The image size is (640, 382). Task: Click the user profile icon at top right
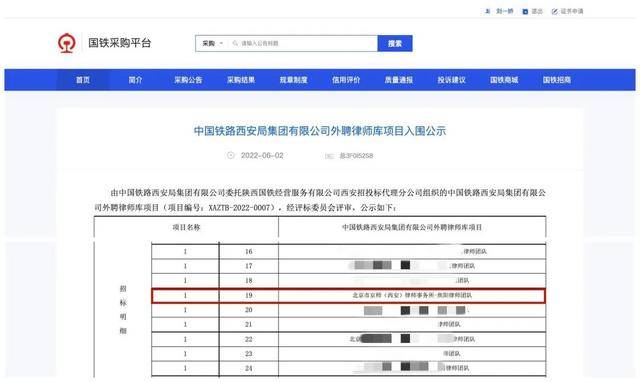(487, 11)
